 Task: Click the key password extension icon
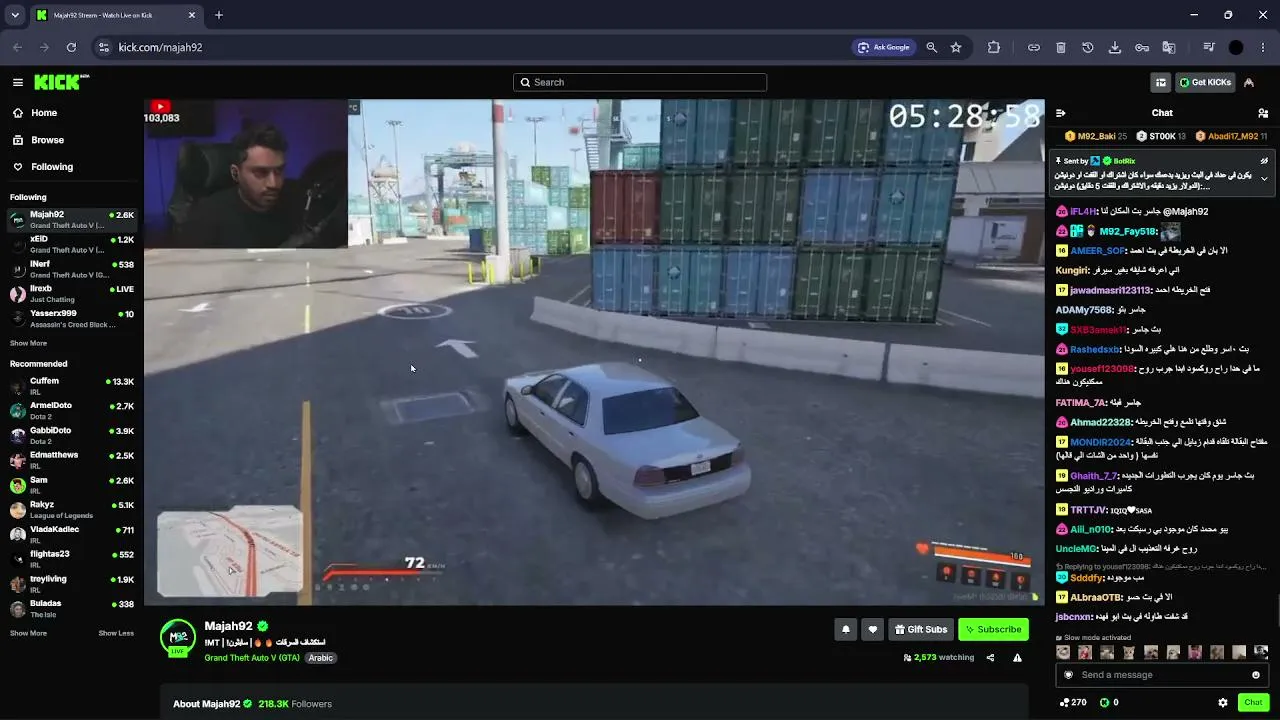pyautogui.click(x=1142, y=47)
